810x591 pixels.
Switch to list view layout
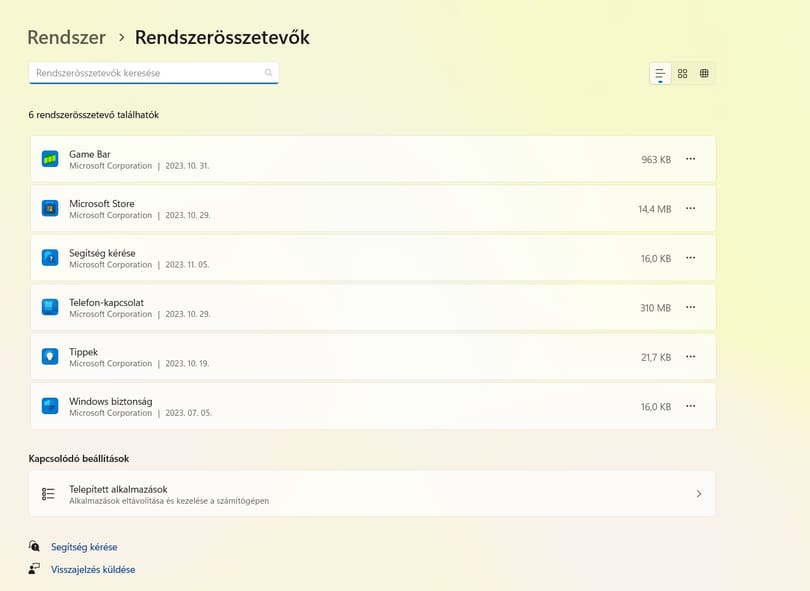(x=660, y=73)
